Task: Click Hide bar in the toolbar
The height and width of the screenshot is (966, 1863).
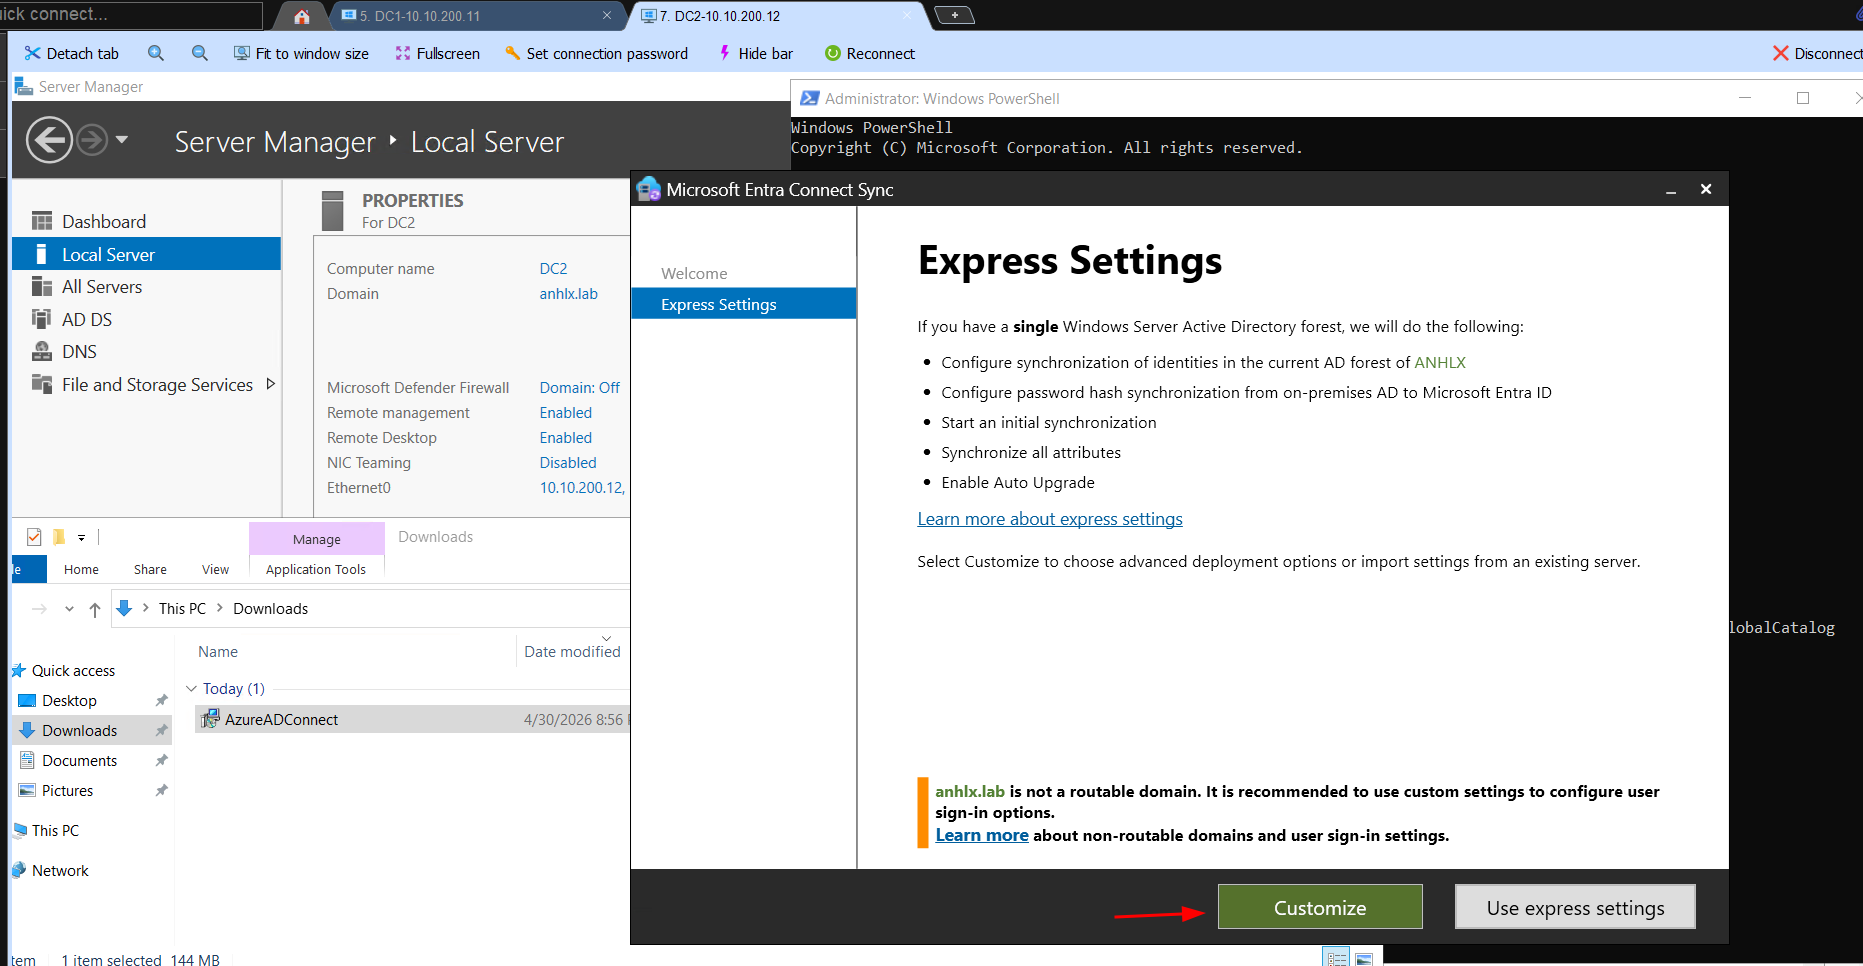Action: pyautogui.click(x=755, y=54)
